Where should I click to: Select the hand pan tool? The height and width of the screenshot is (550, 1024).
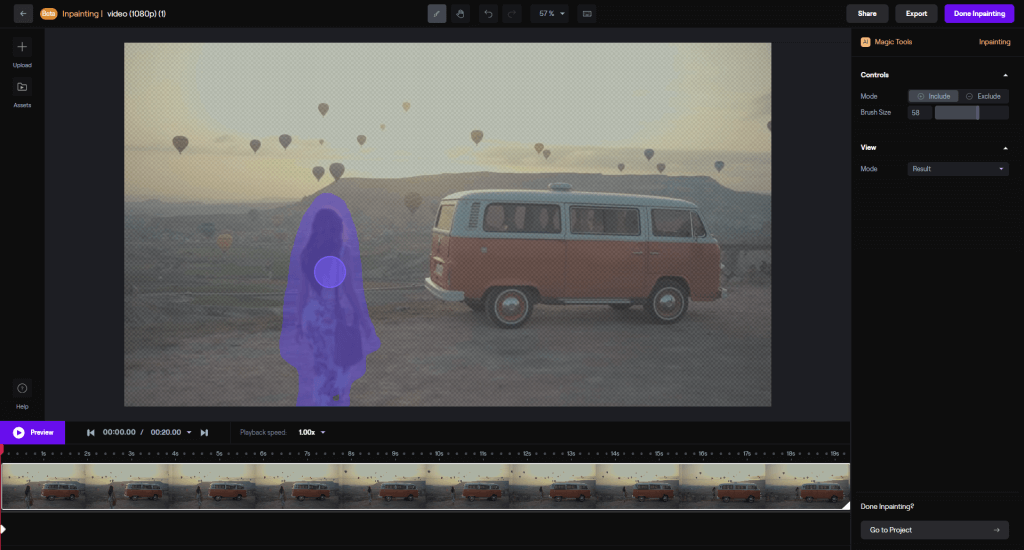(x=460, y=14)
